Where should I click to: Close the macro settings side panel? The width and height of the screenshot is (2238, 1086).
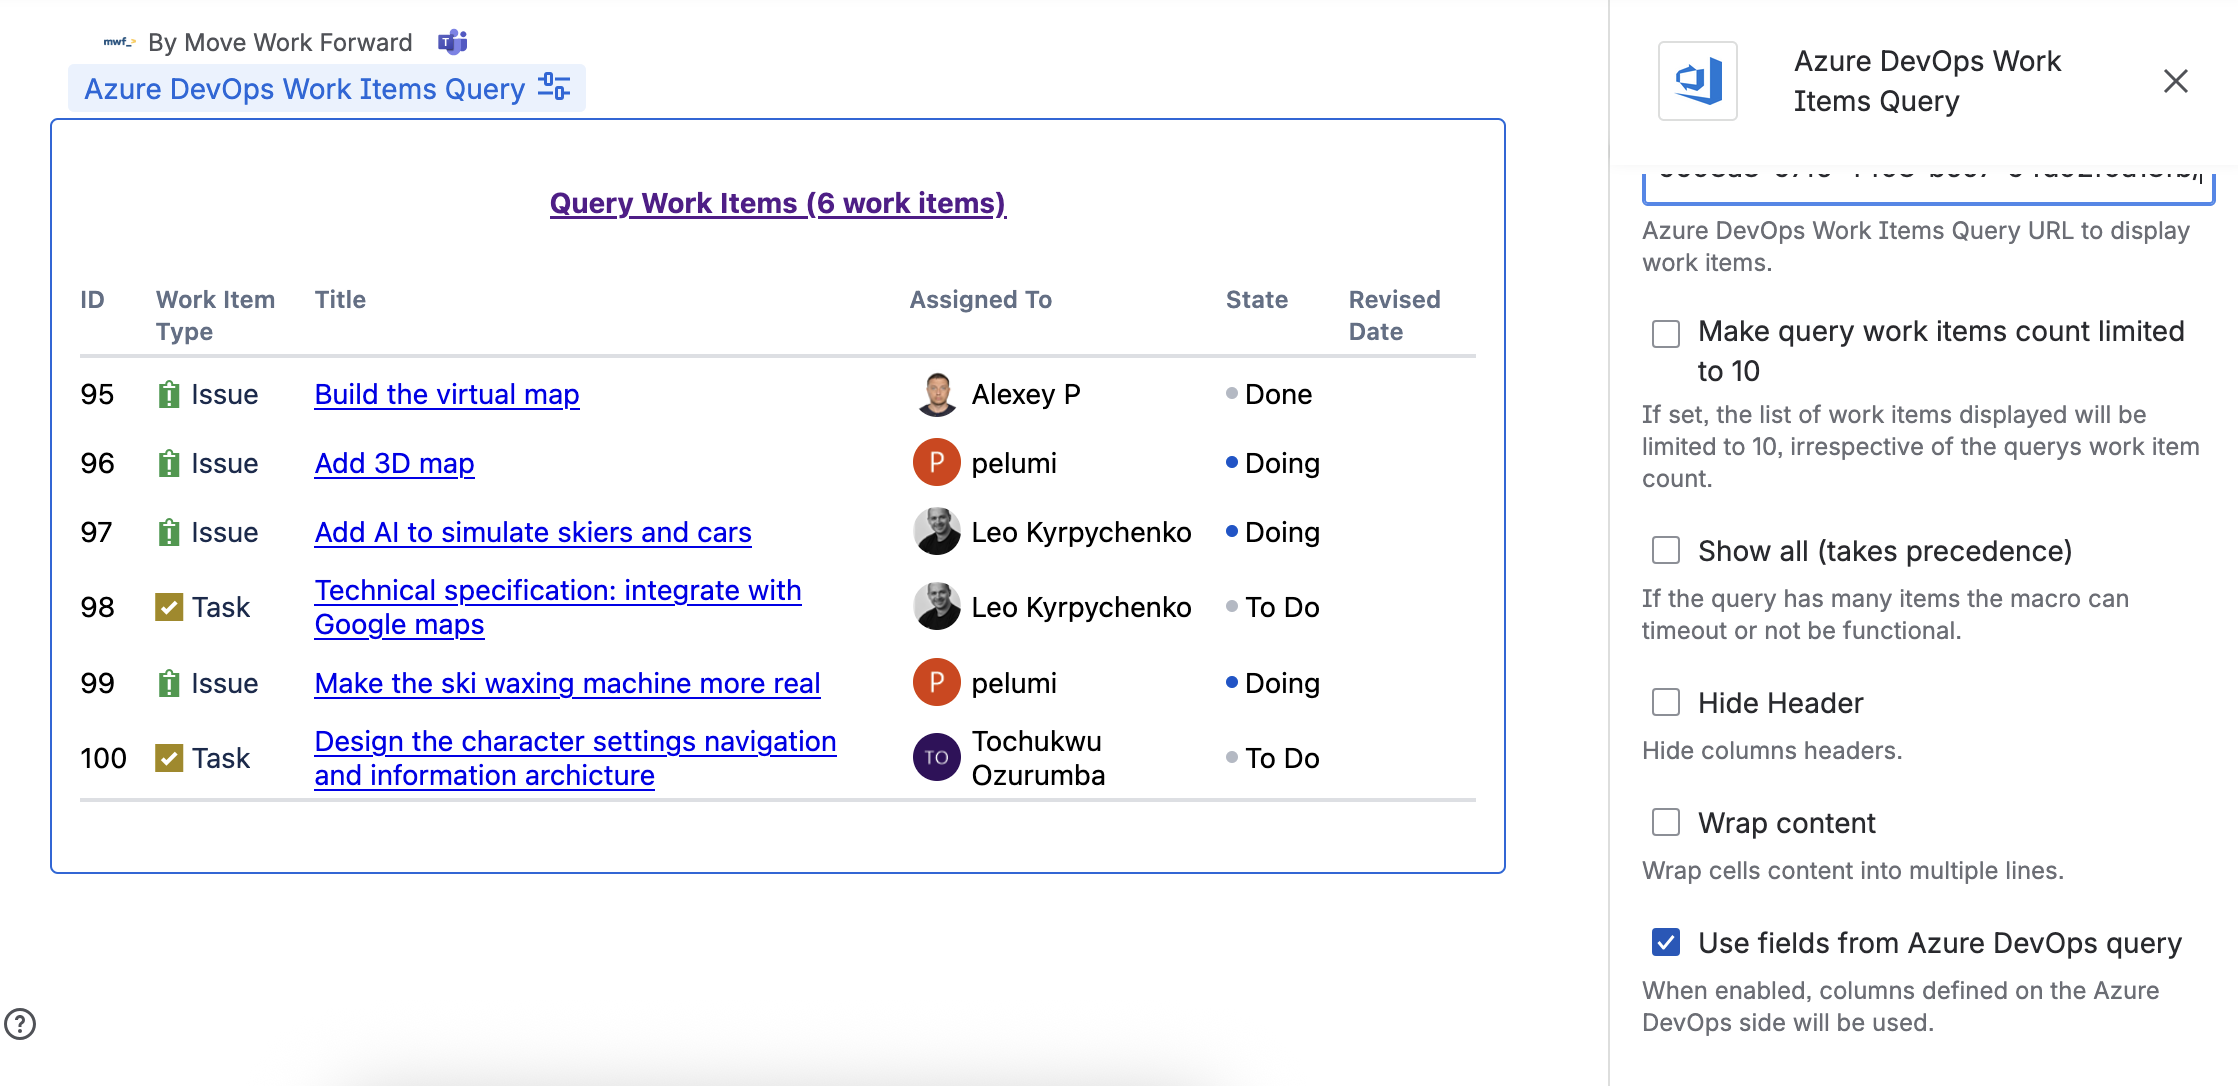[x=2175, y=81]
